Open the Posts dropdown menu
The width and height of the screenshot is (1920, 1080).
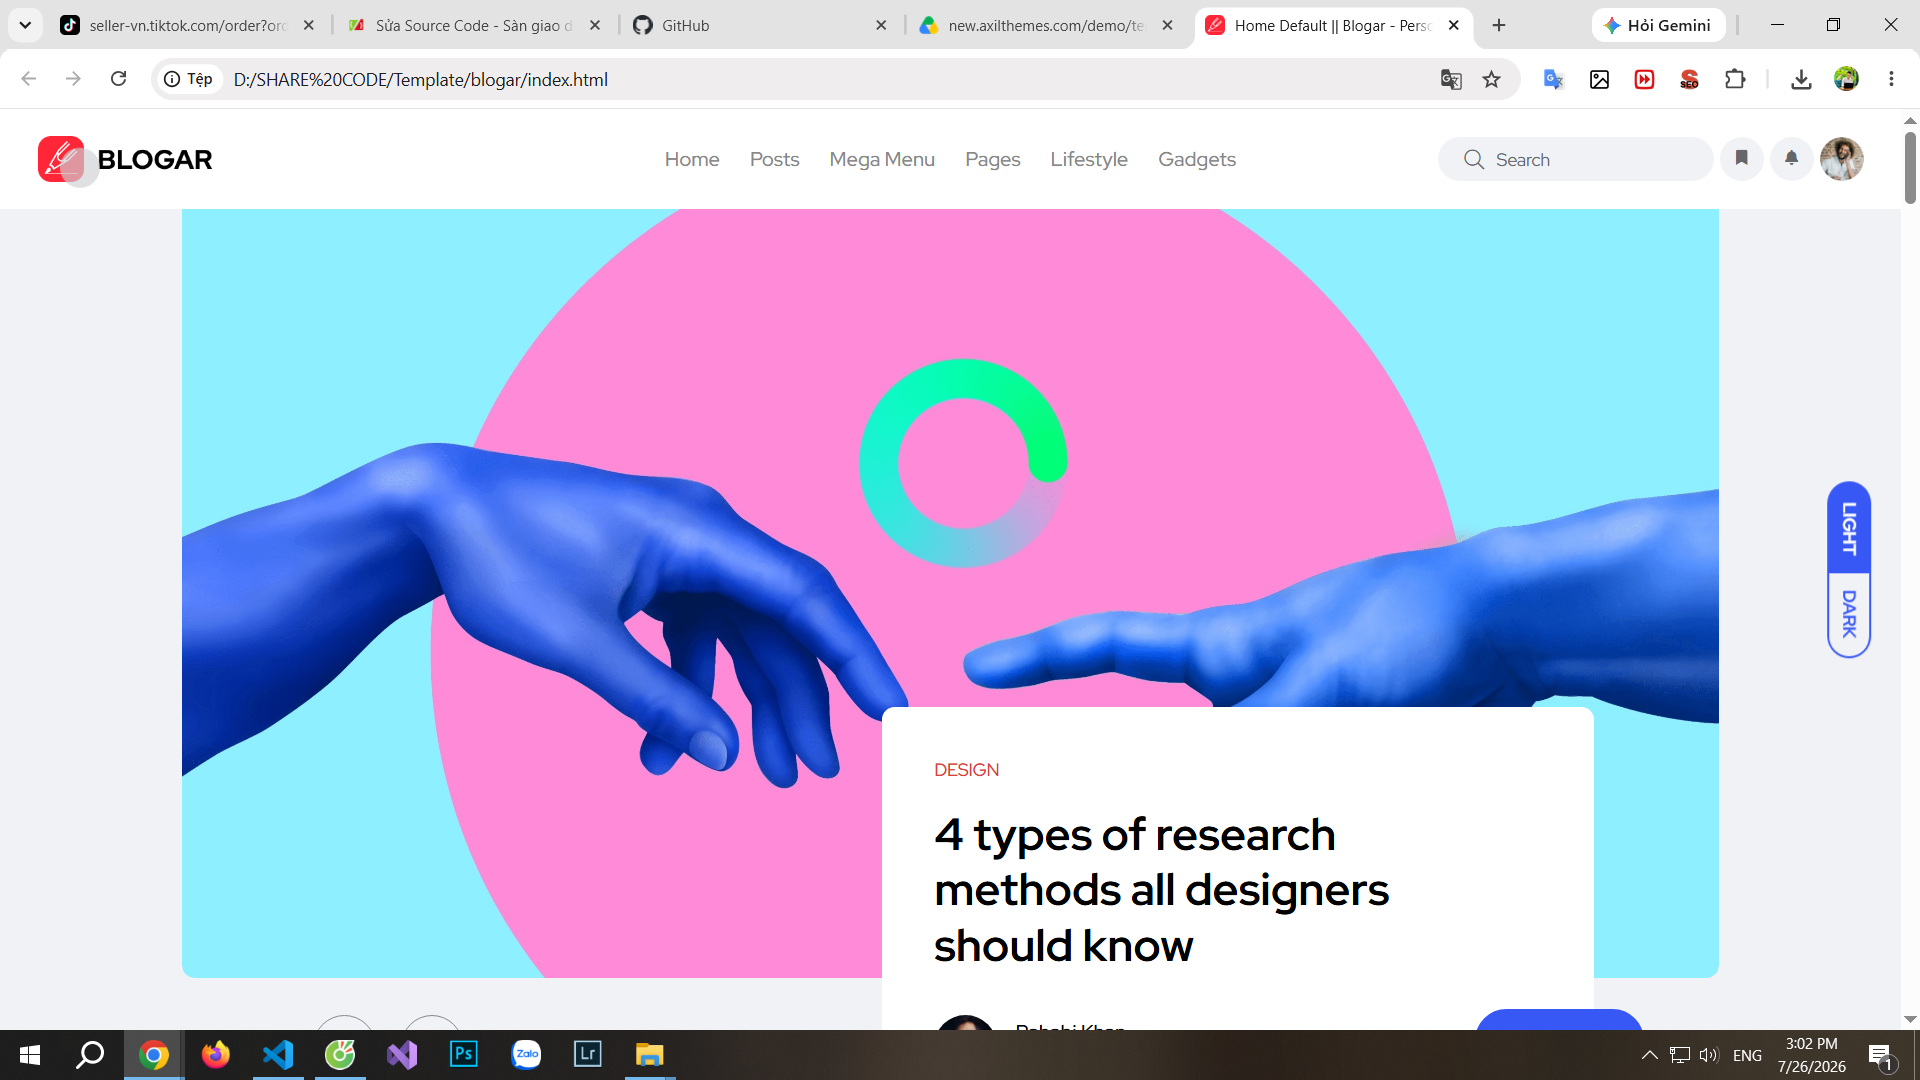(x=774, y=159)
